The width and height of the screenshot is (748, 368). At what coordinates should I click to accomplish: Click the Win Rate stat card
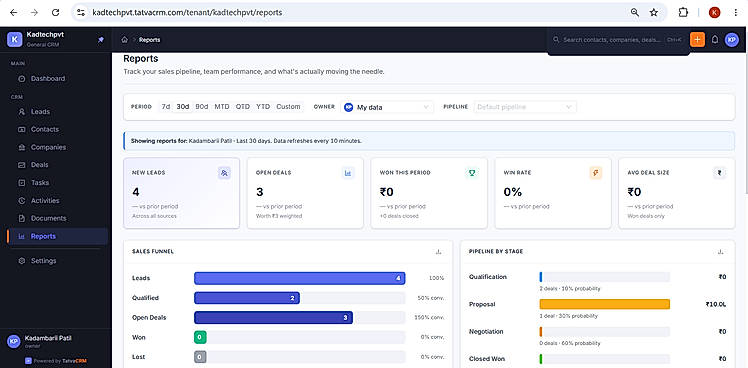coord(553,193)
